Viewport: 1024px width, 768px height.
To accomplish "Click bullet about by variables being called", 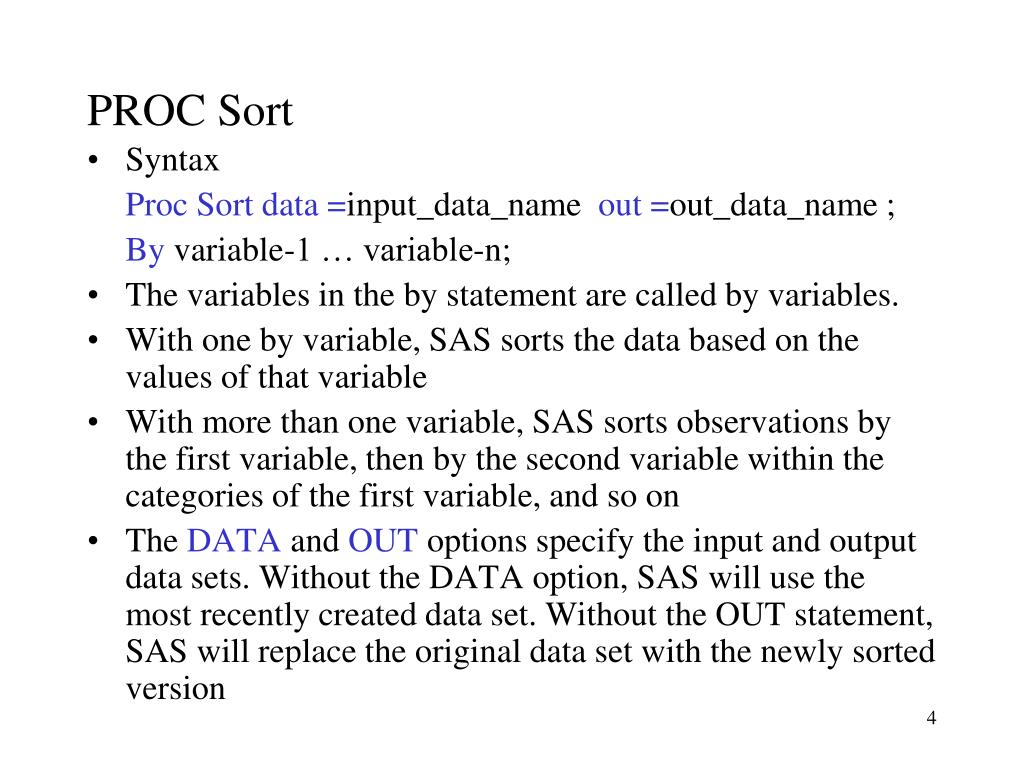I will 512,296.
